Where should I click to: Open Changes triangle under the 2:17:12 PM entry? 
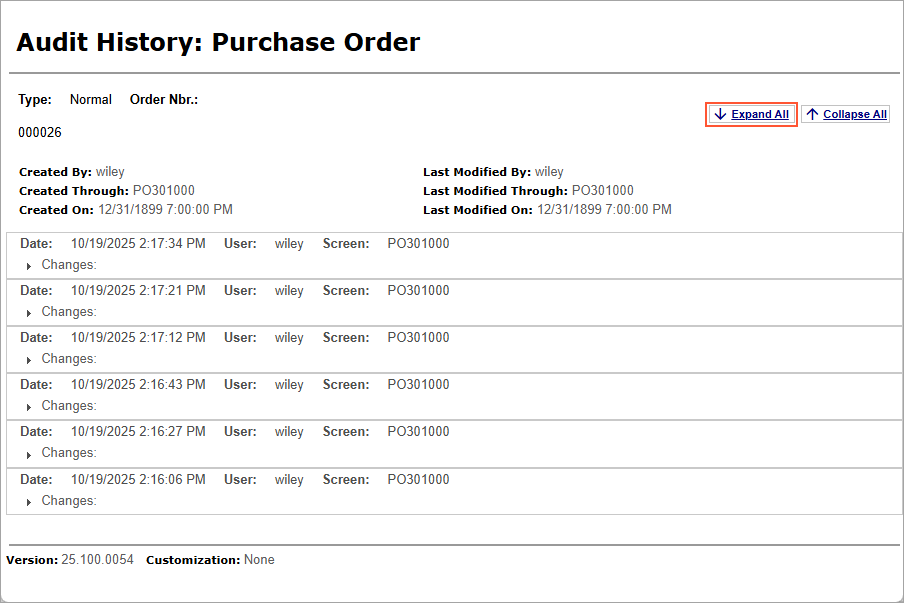(x=29, y=360)
